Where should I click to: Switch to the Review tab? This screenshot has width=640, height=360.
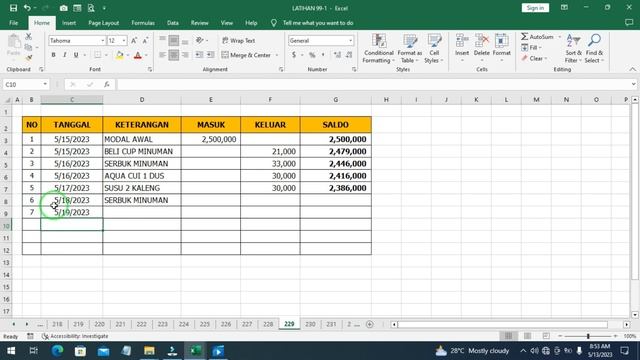click(x=200, y=23)
